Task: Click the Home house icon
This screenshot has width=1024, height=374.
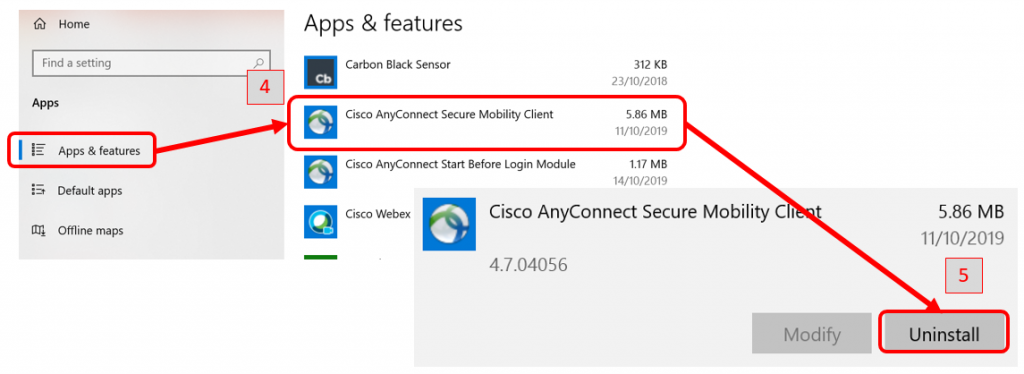Action: (40, 24)
